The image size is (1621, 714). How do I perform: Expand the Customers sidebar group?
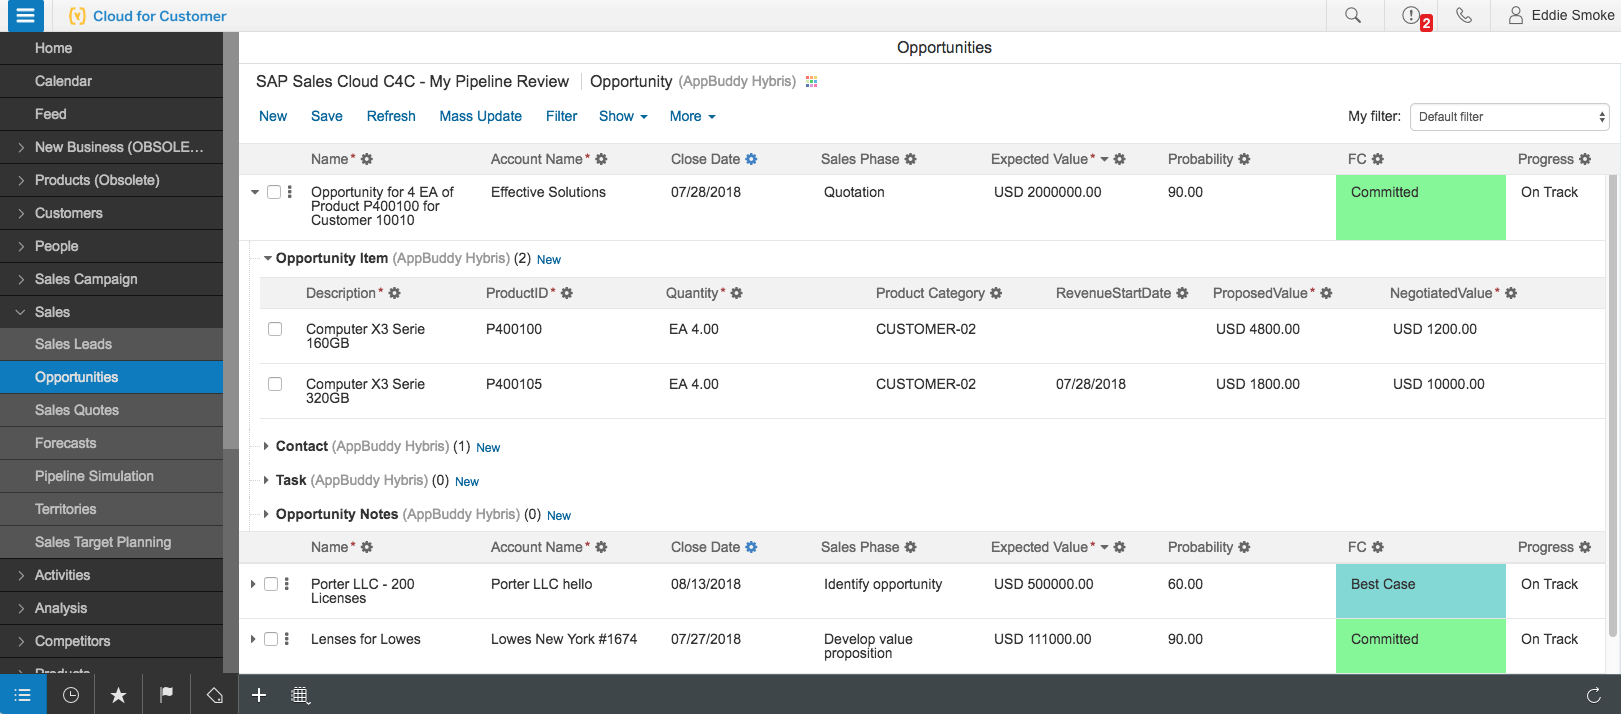coord(111,213)
